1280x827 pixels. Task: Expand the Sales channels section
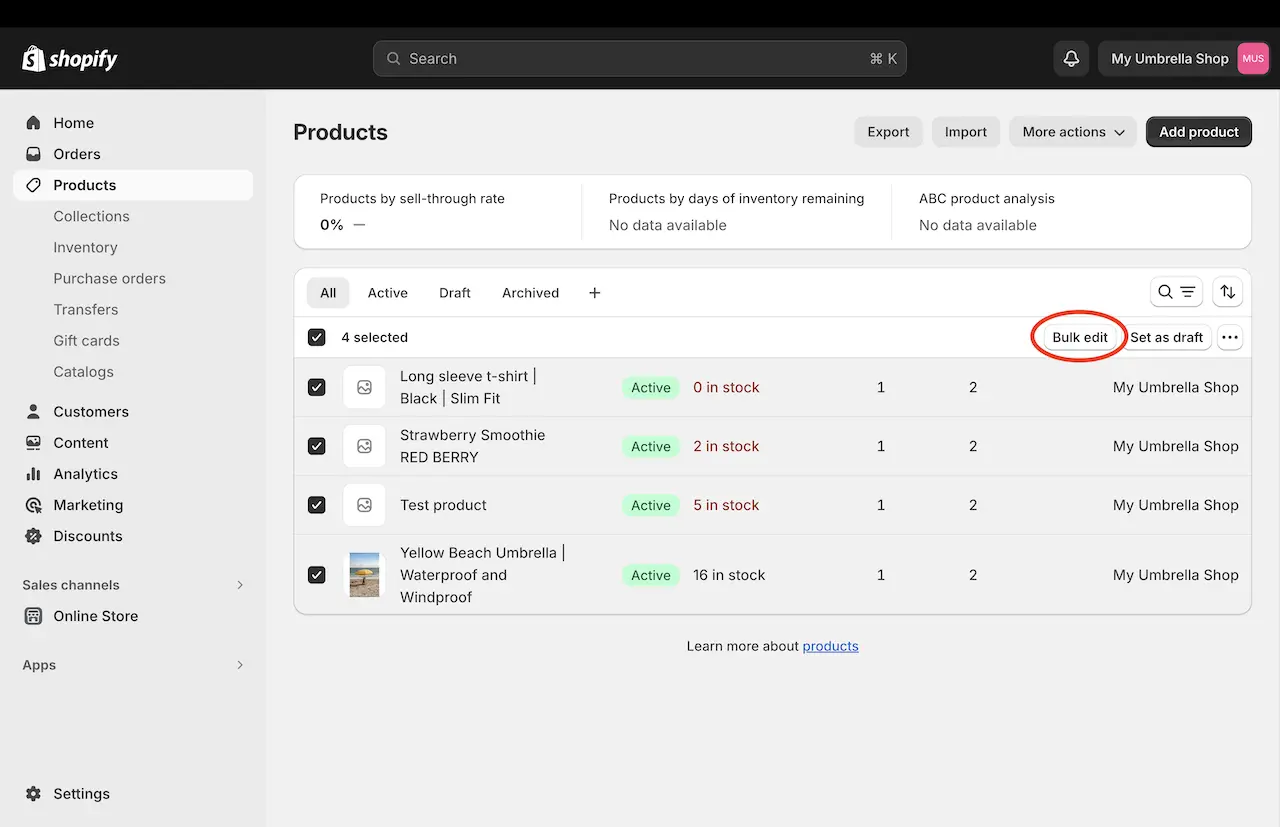(239, 585)
